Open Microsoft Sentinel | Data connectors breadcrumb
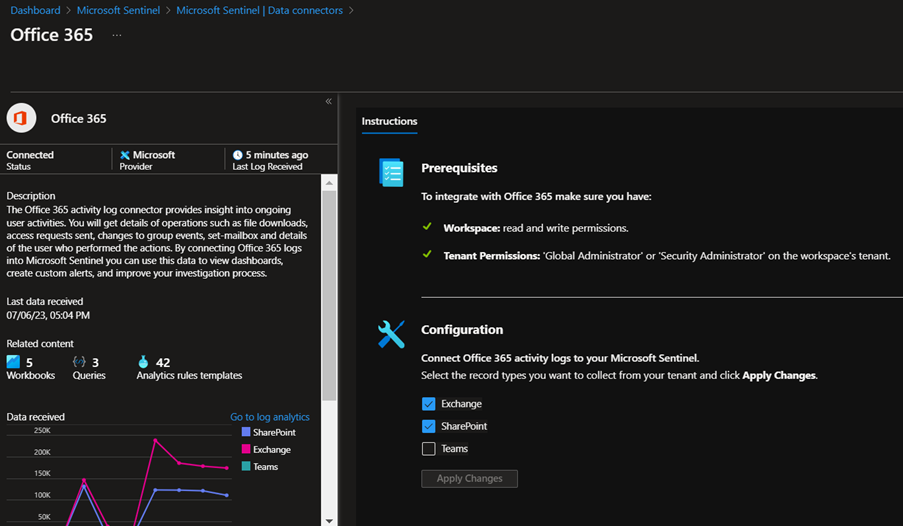 [259, 10]
